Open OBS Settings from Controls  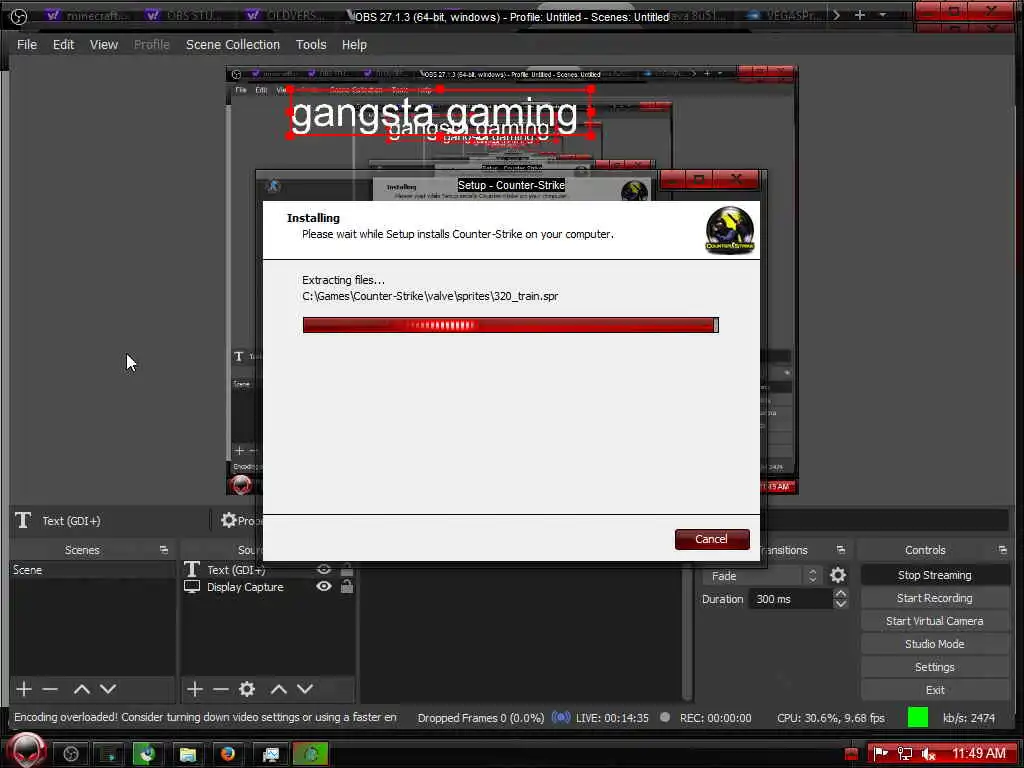(935, 667)
